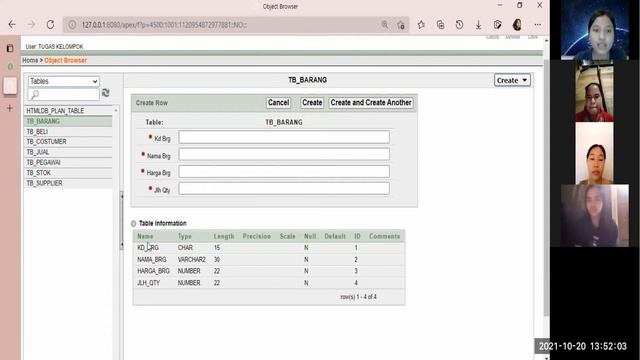This screenshot has width=640, height=360.
Task: Reload the page with the refresh icon
Action: coord(50,25)
